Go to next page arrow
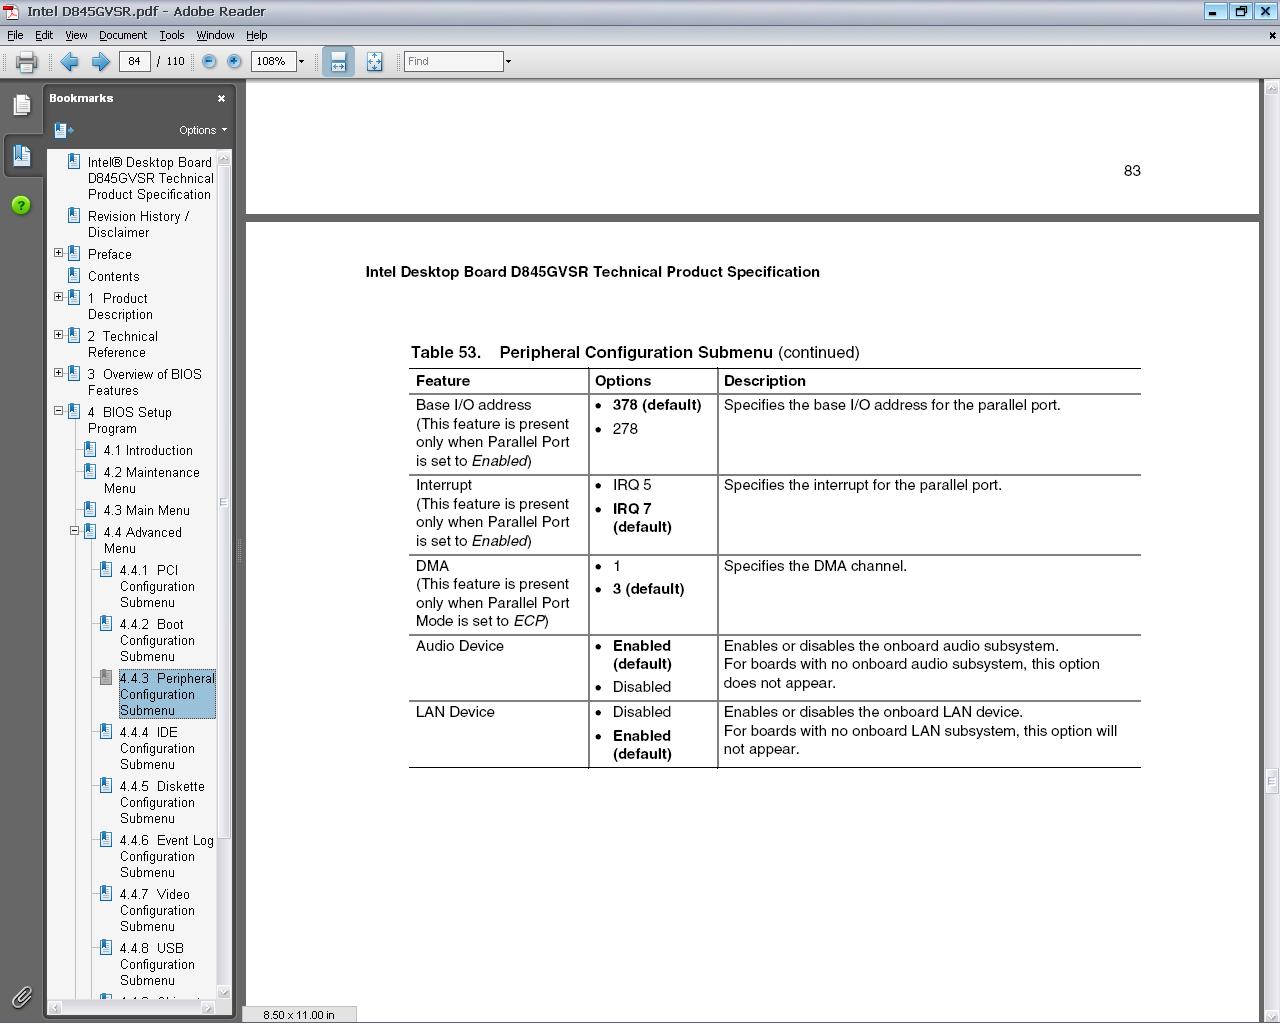The image size is (1280, 1024). pyautogui.click(x=100, y=62)
